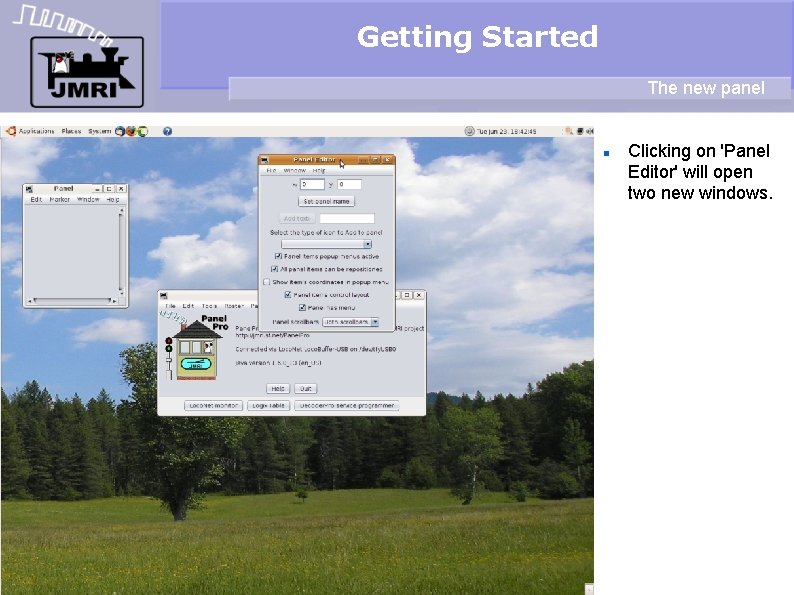The image size is (794, 595).
Task: Toggle Panel items control layout checkbox
Action: 288,295
